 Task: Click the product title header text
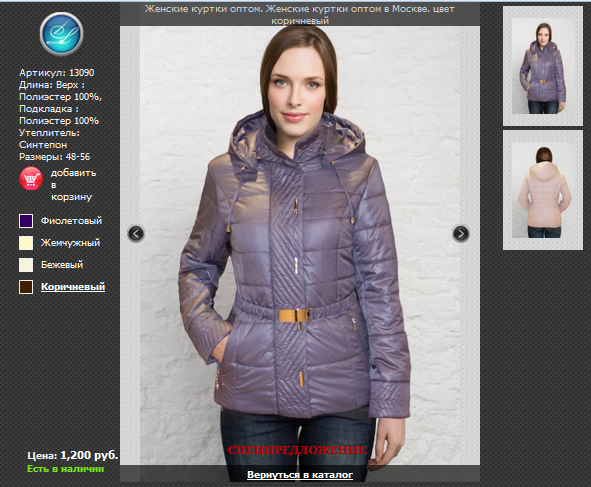pyautogui.click(x=300, y=14)
